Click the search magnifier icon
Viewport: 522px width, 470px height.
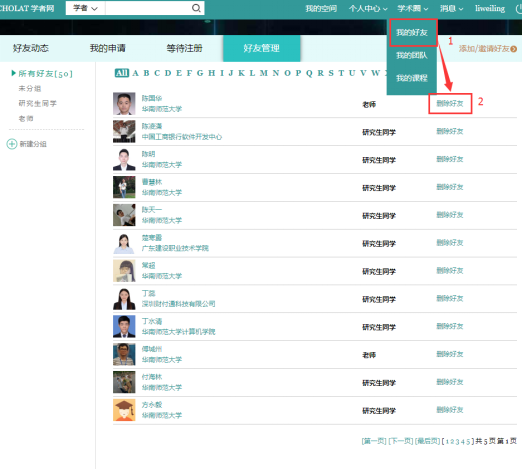click(196, 8)
